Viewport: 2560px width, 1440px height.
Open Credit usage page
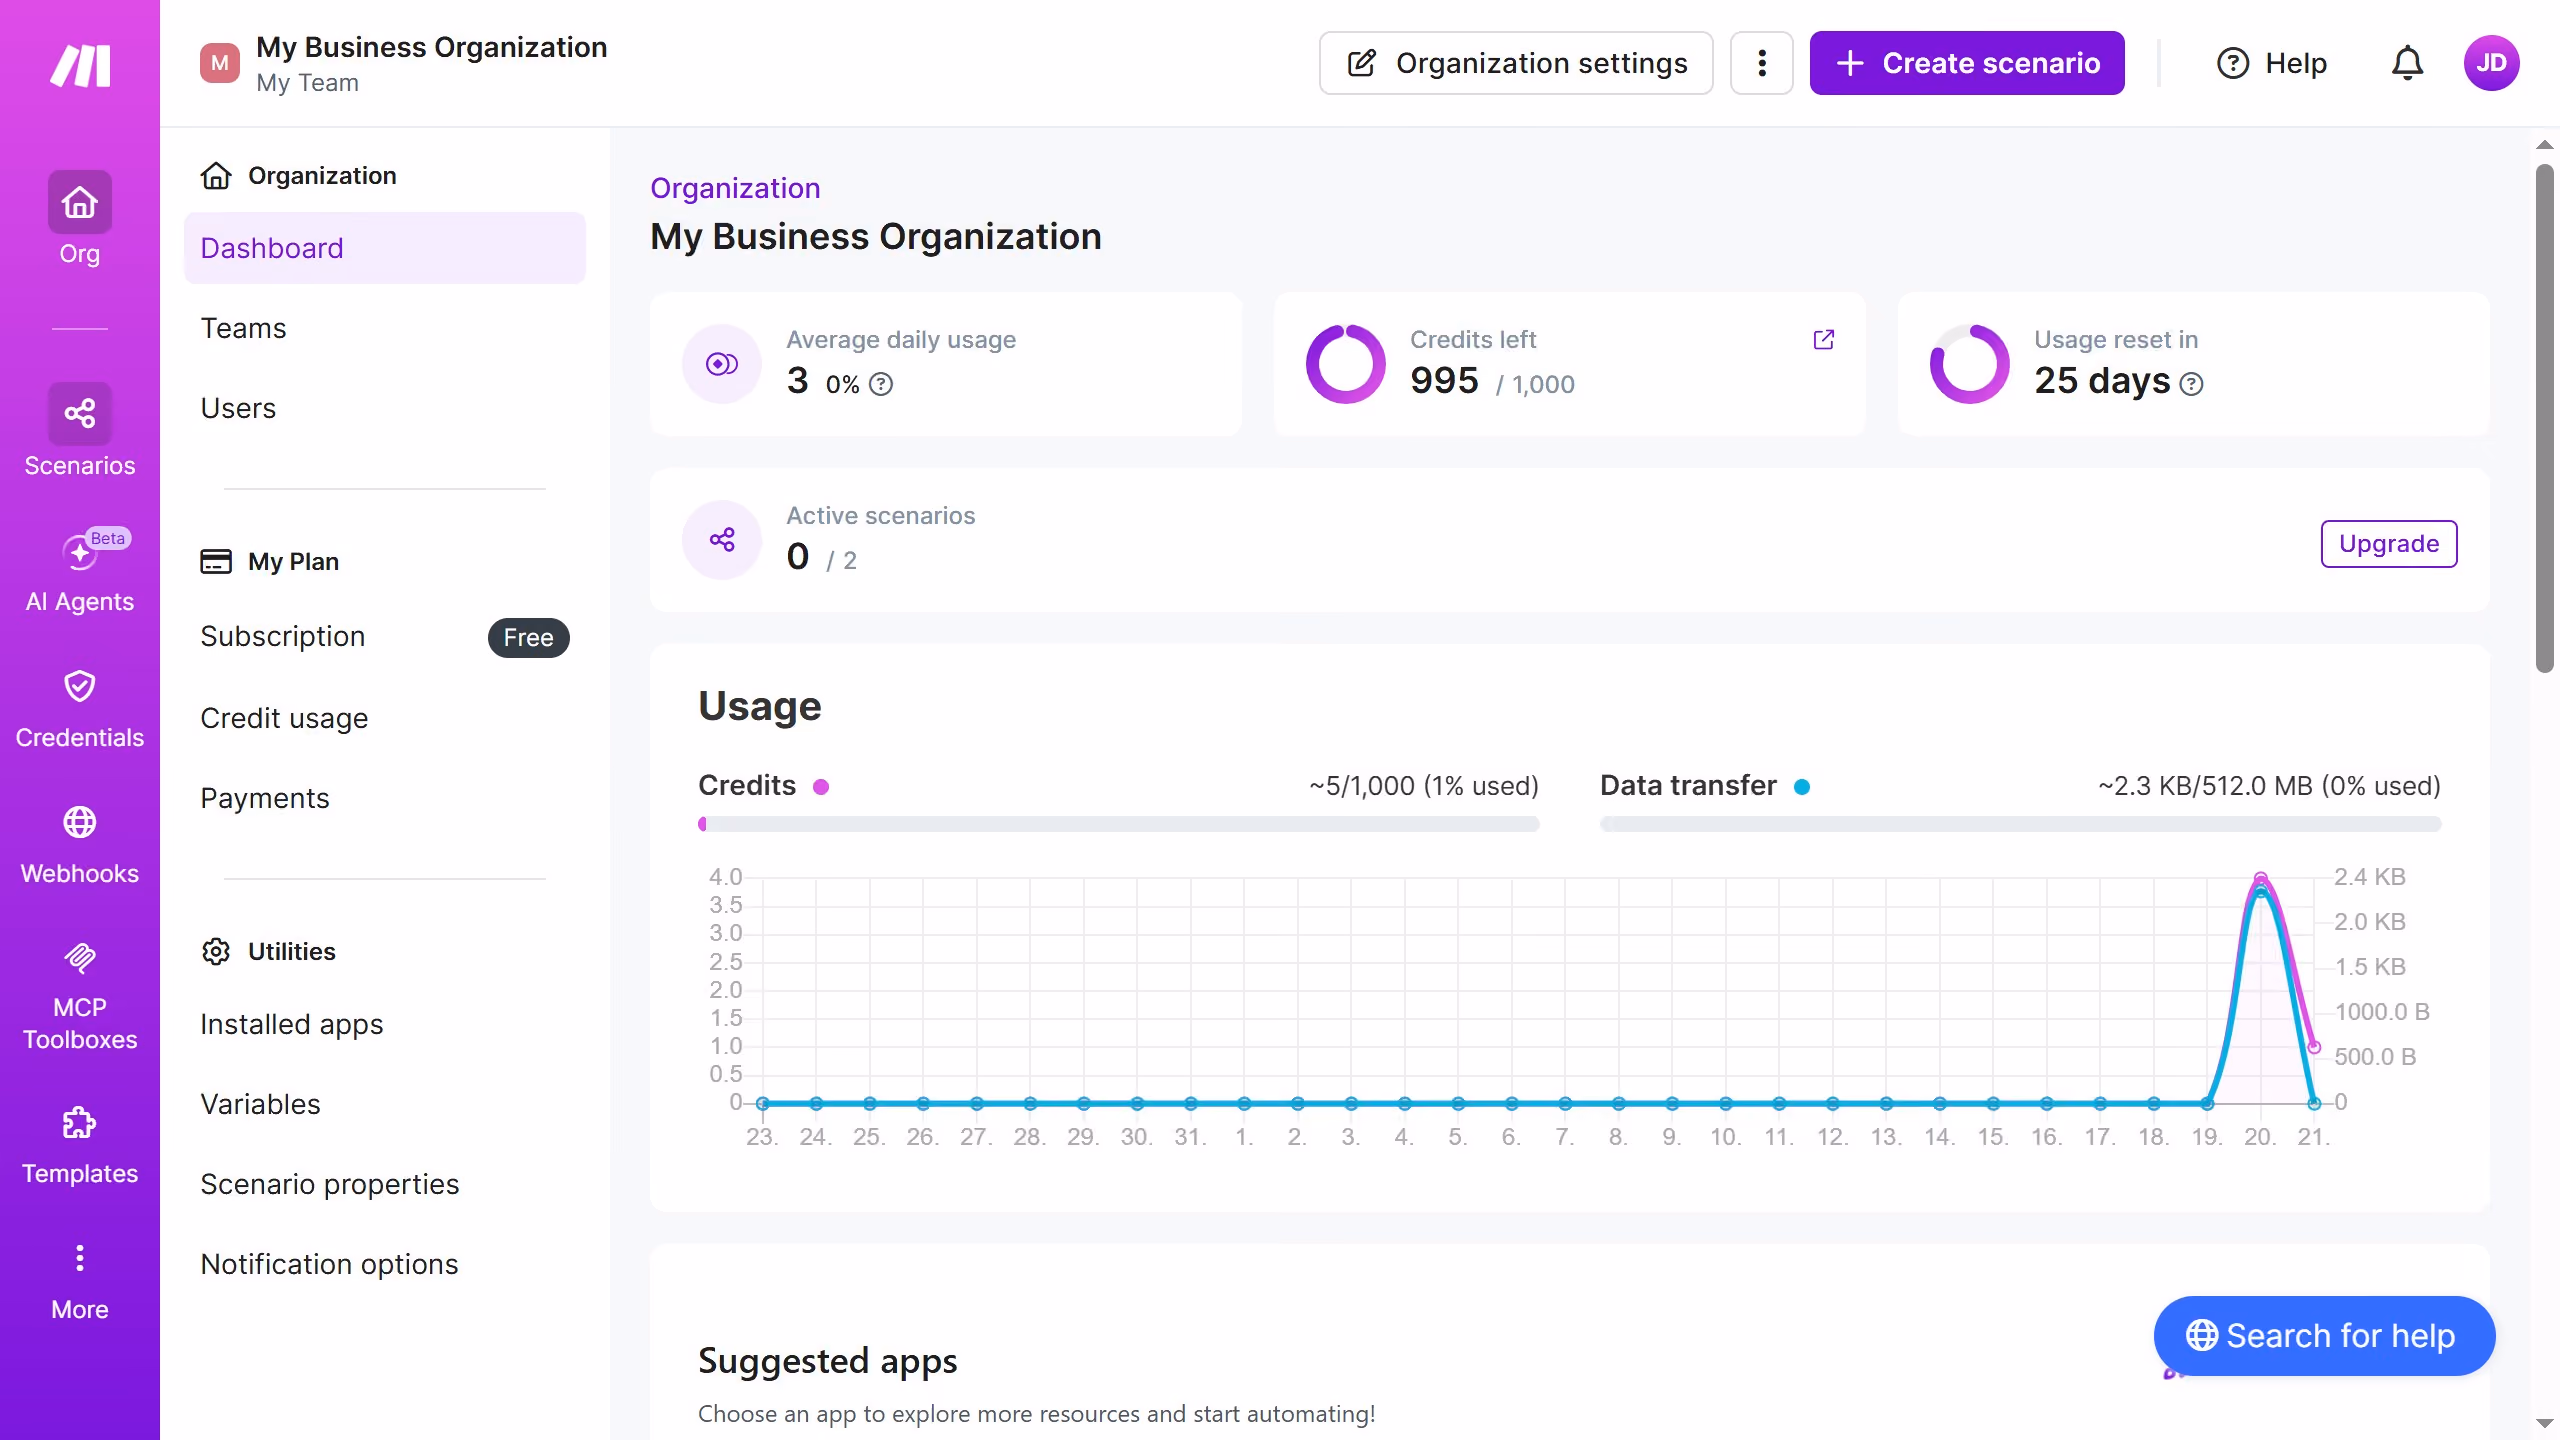click(x=385, y=718)
